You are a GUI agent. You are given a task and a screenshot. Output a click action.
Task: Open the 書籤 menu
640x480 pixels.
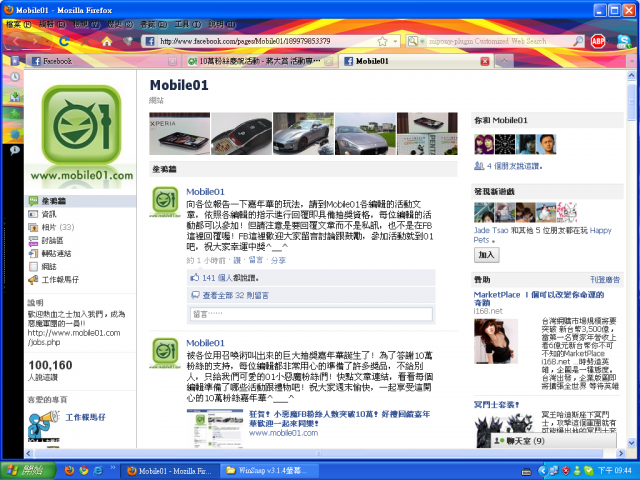[x=154, y=24]
